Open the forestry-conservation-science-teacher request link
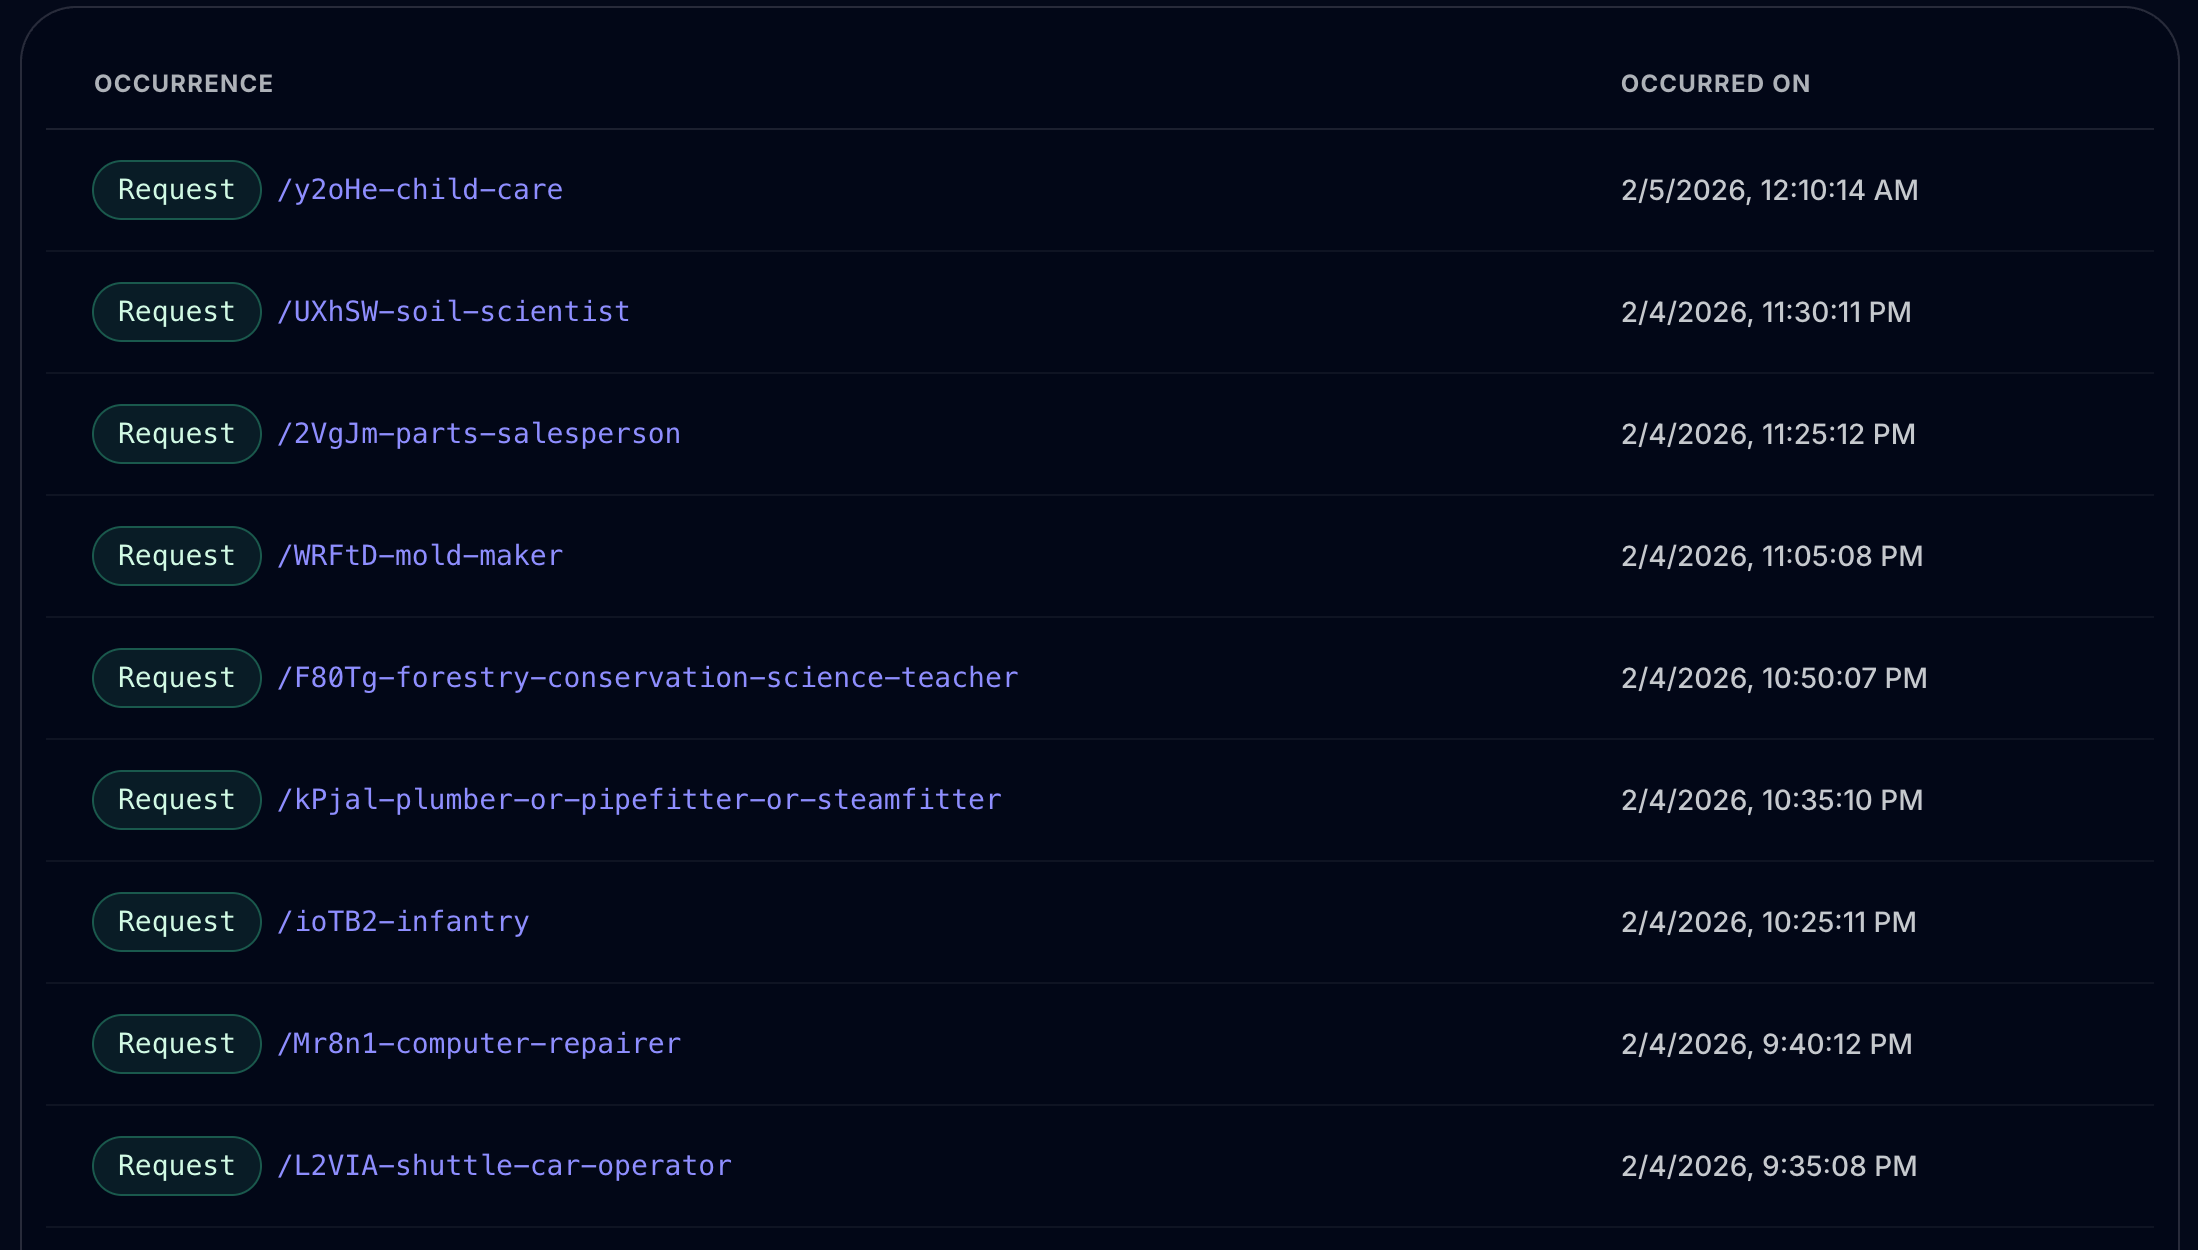Screen dimensions: 2198x1250 (648, 678)
